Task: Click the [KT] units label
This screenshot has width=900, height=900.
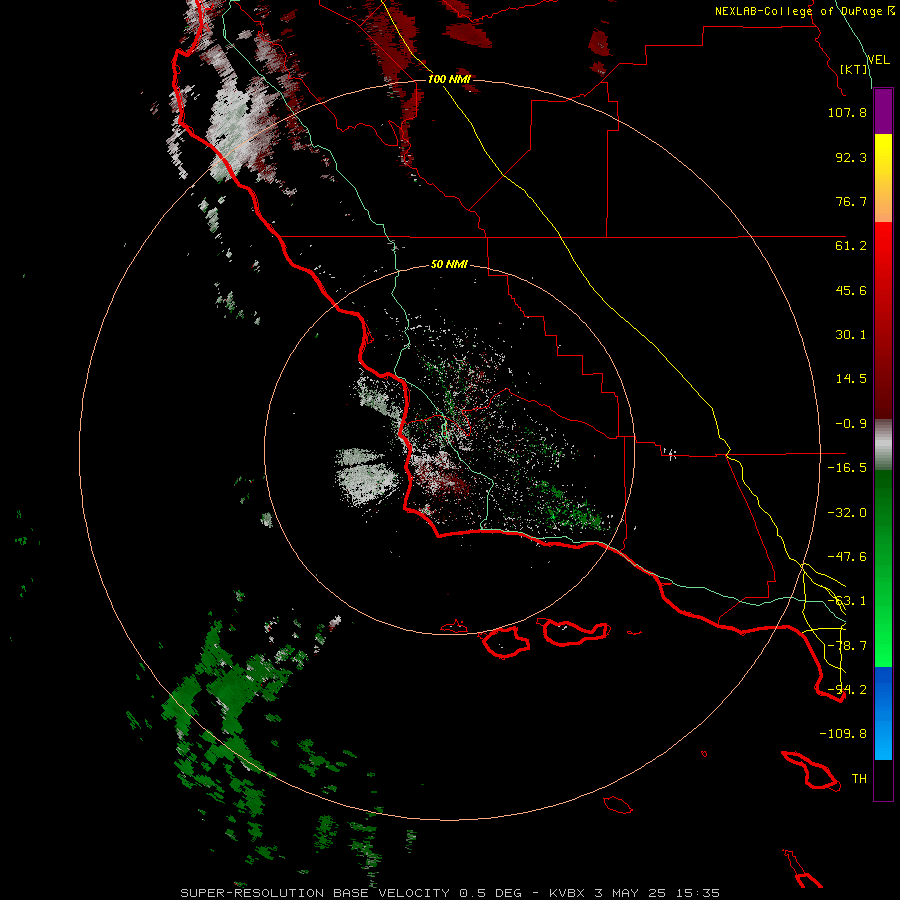Action: [x=854, y=69]
